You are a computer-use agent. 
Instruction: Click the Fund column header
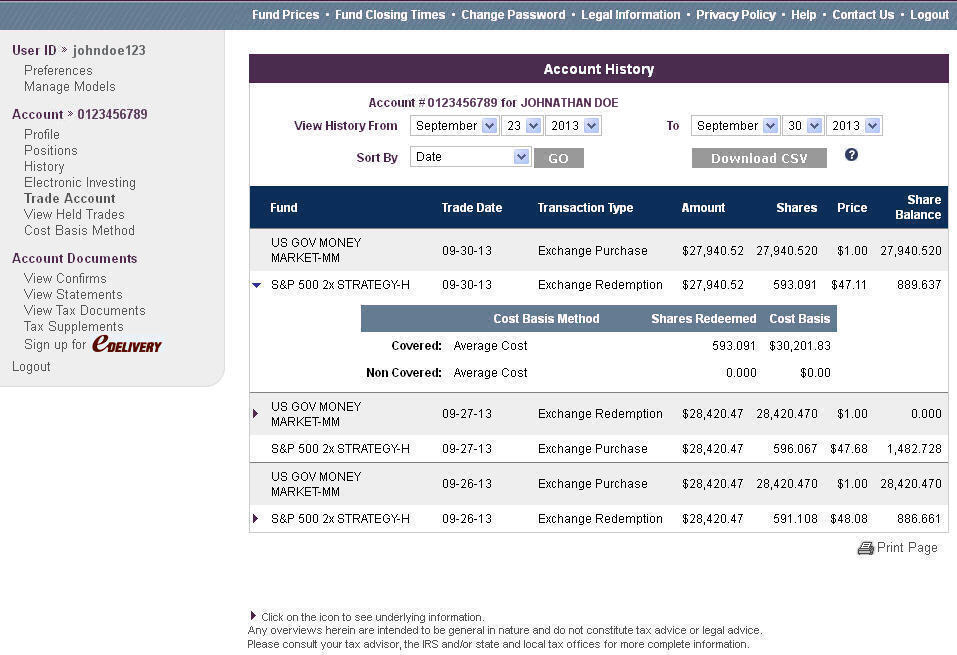point(284,208)
